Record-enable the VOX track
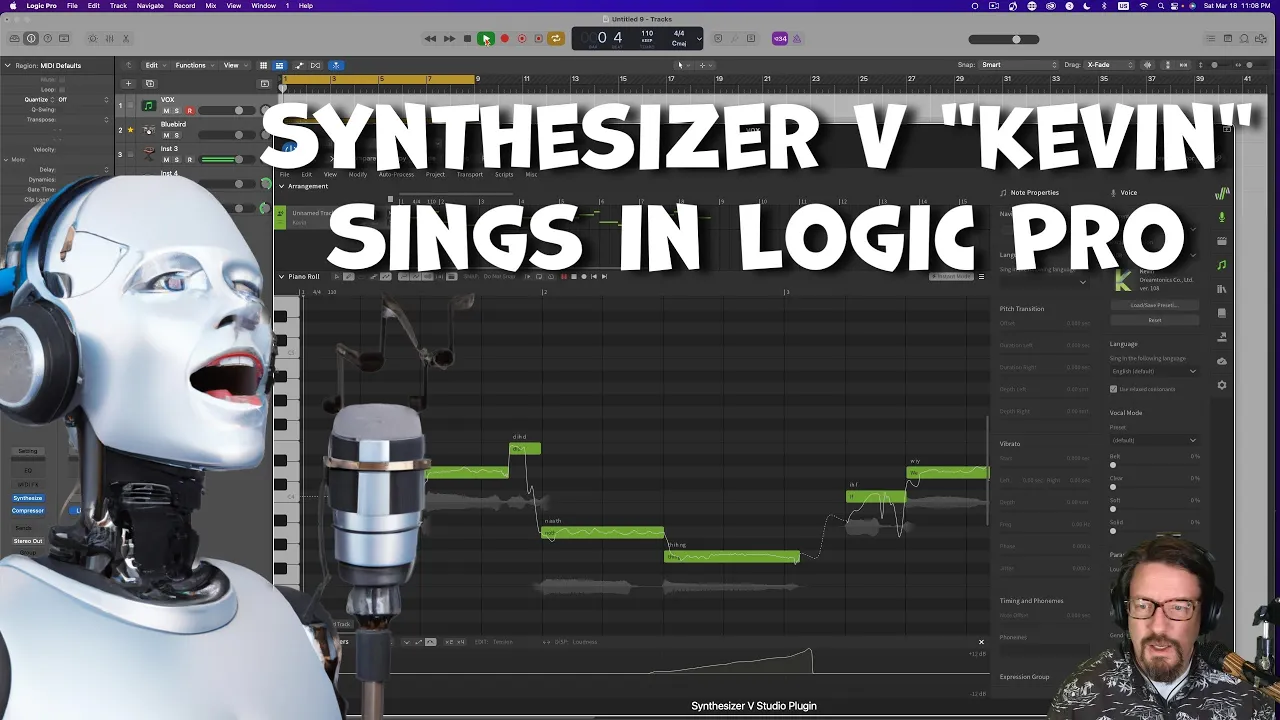 189,111
